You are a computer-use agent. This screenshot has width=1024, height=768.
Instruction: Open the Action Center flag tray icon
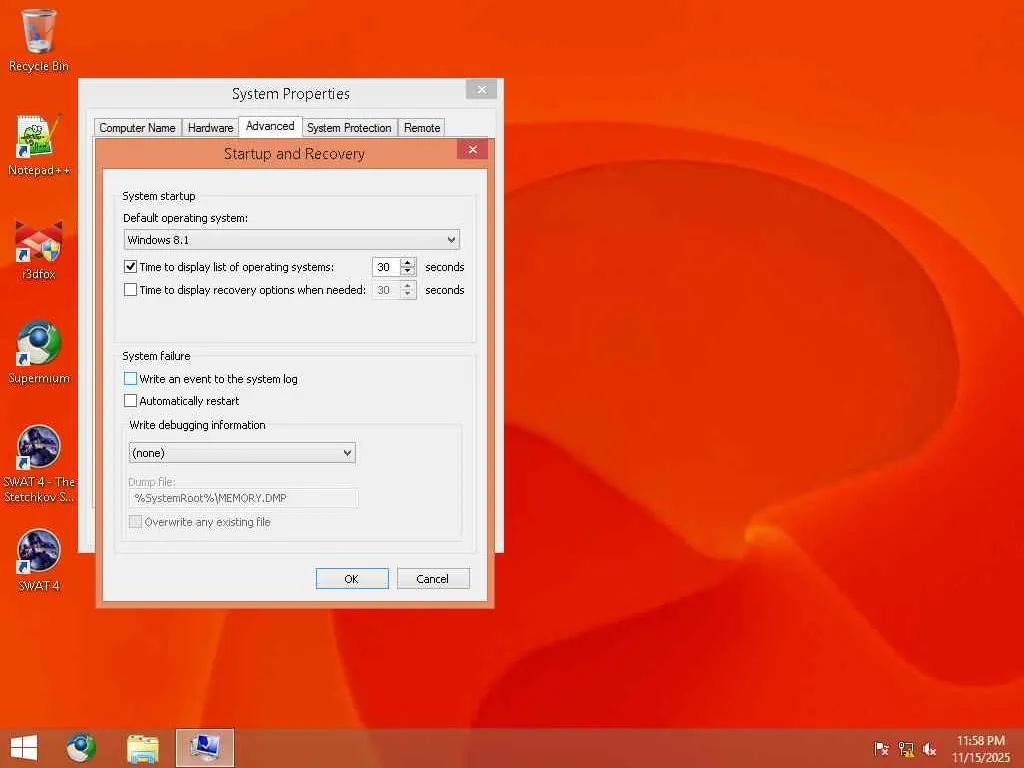coord(881,749)
